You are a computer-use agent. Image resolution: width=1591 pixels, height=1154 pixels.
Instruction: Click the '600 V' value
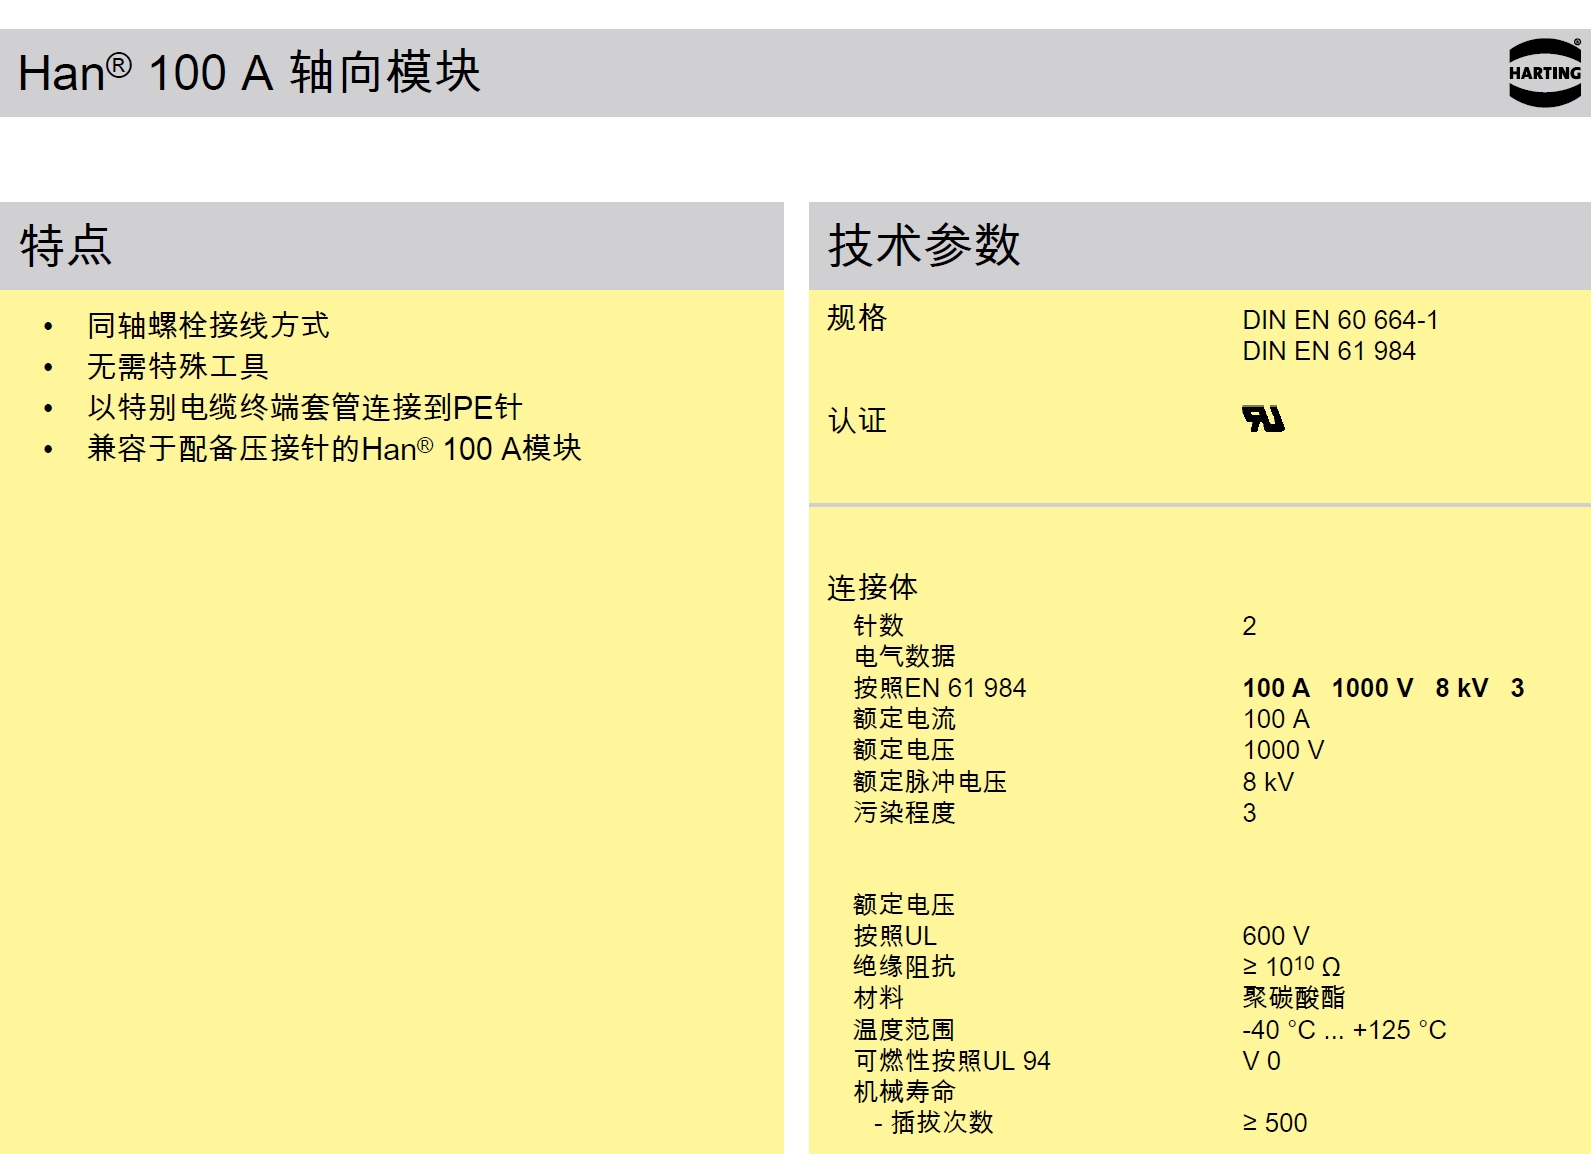point(1276,936)
